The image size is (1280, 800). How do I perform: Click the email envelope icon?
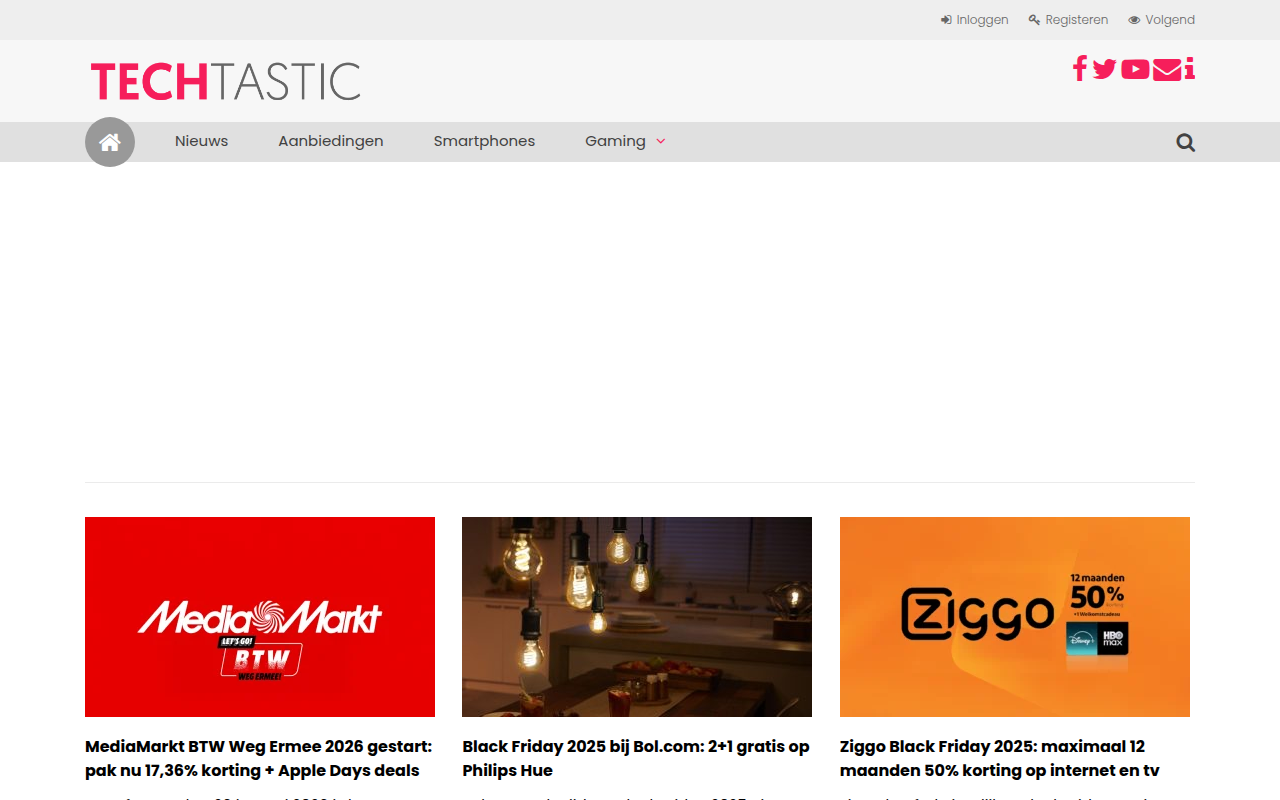(x=1167, y=69)
